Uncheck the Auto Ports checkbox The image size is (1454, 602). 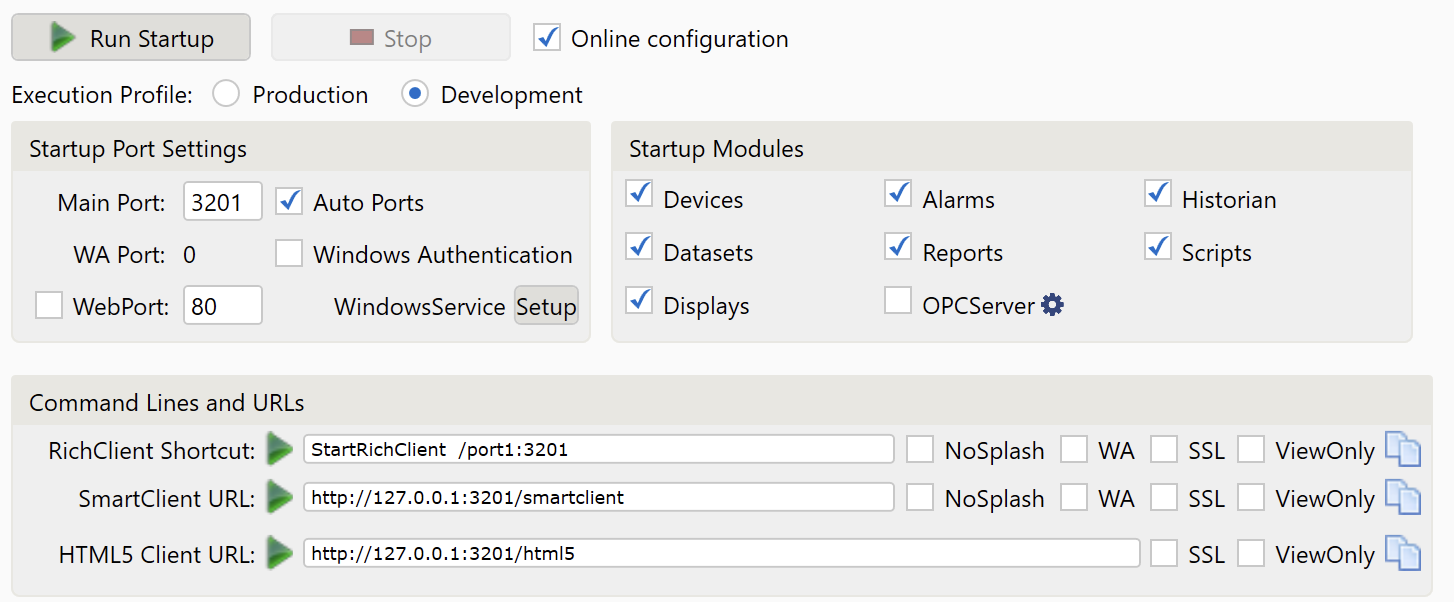[289, 201]
